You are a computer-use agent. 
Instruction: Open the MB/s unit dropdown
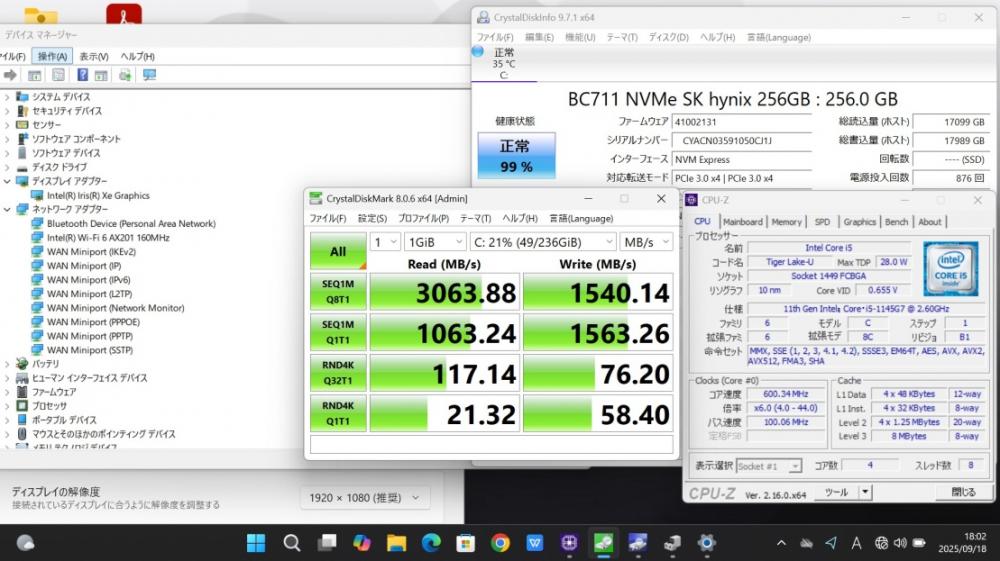(646, 242)
